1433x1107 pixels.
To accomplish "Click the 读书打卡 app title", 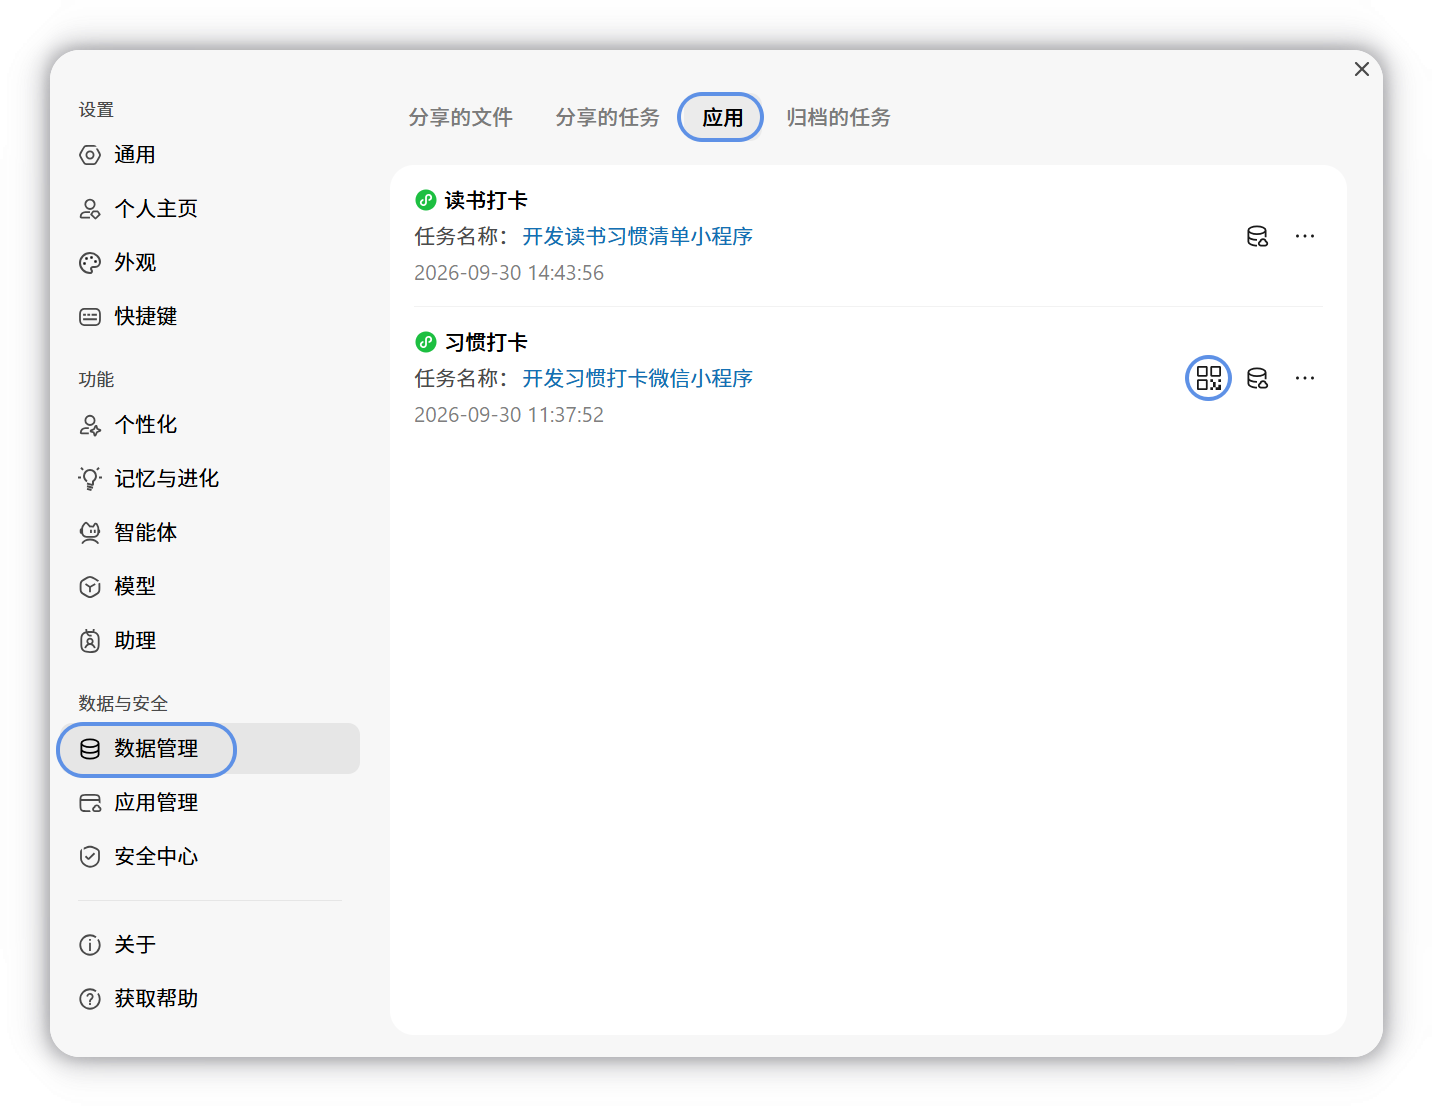I will click(486, 200).
